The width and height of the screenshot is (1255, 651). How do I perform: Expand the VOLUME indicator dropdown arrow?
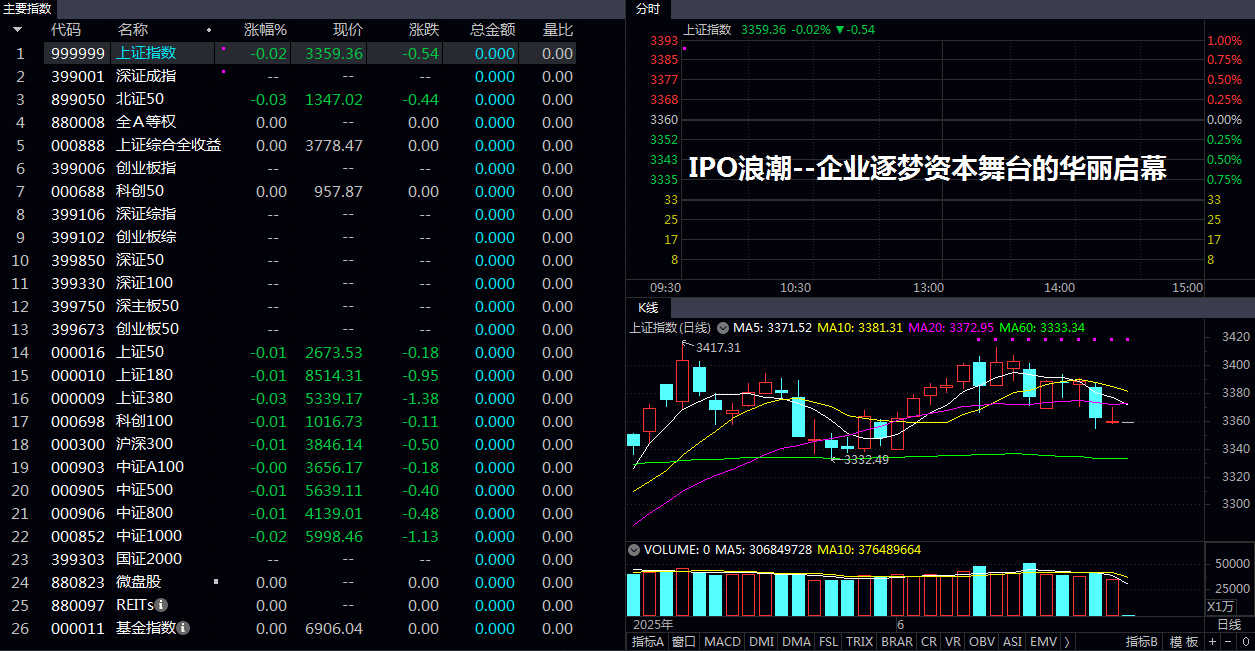[633, 549]
